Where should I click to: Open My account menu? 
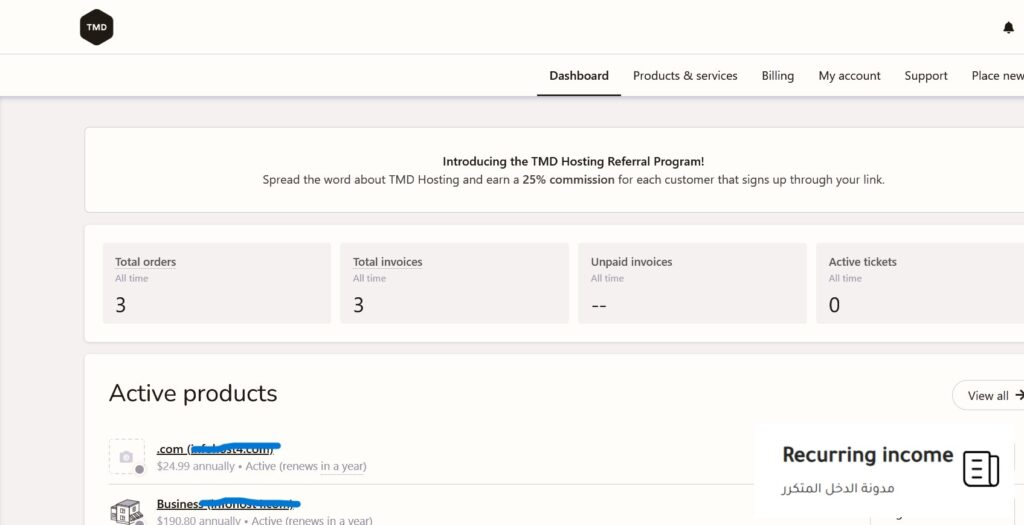pos(850,76)
